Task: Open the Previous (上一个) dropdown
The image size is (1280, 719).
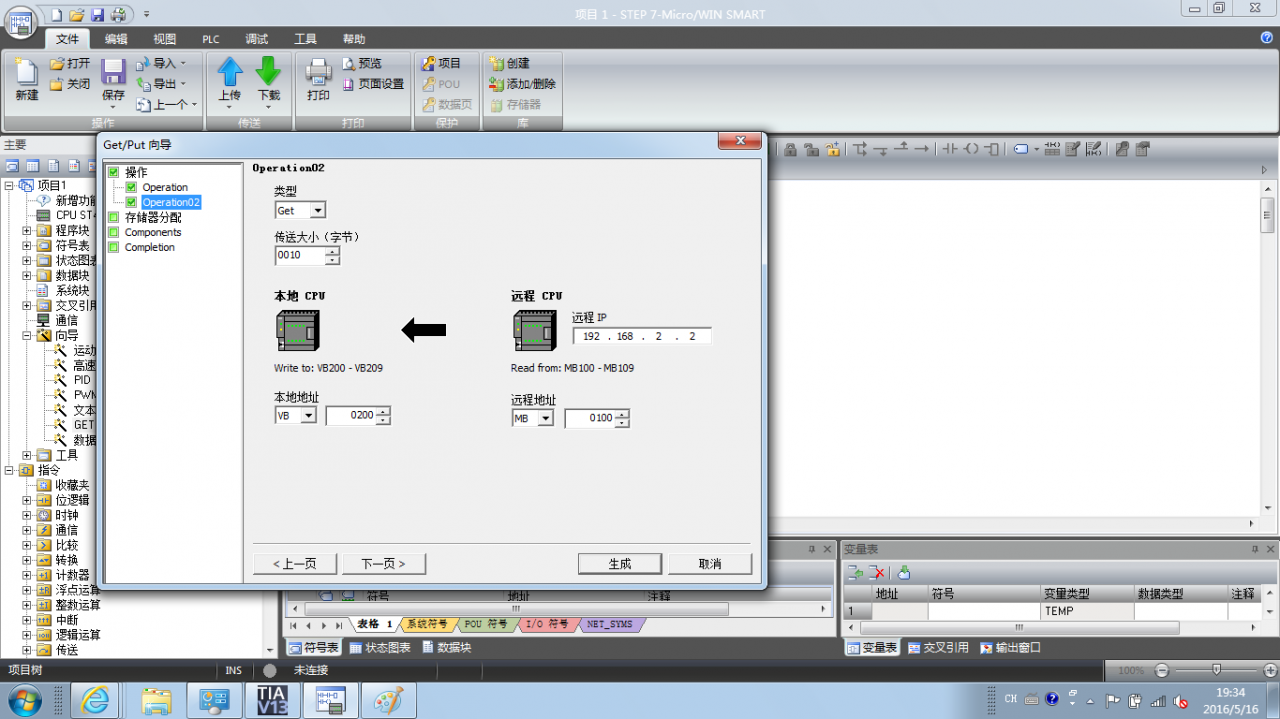Action: pyautogui.click(x=194, y=104)
